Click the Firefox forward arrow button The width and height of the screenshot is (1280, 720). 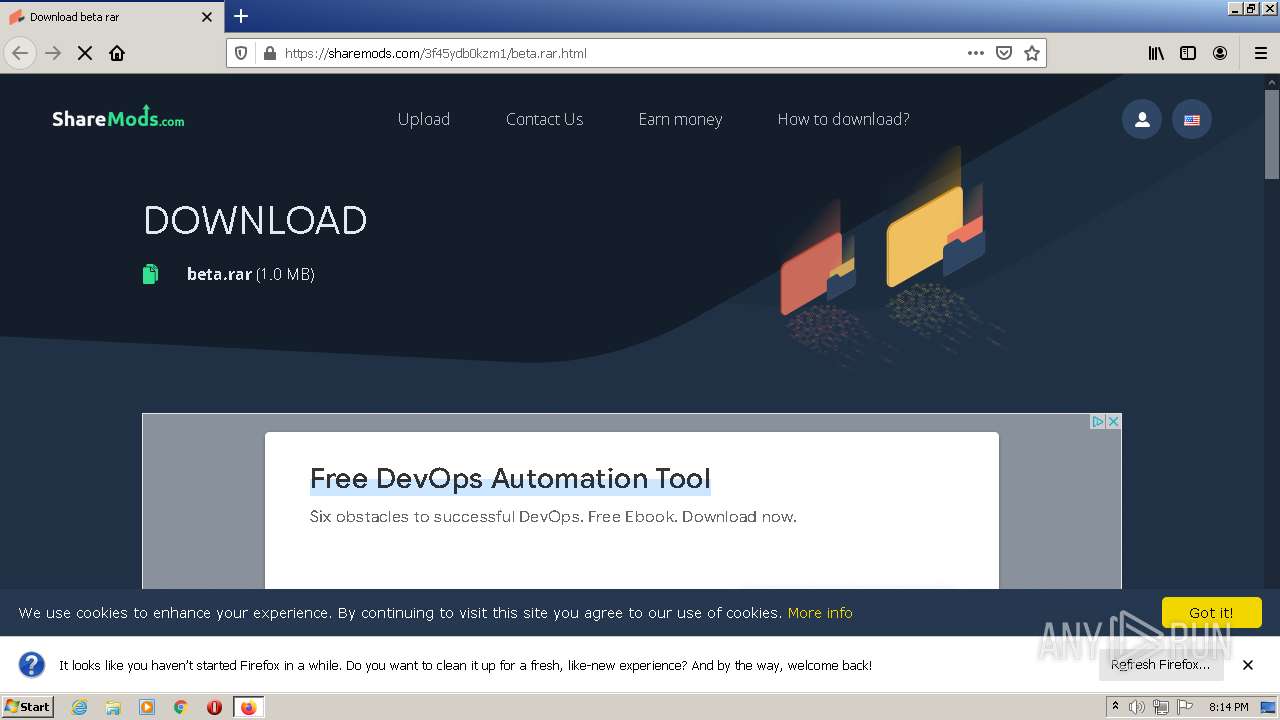[53, 53]
